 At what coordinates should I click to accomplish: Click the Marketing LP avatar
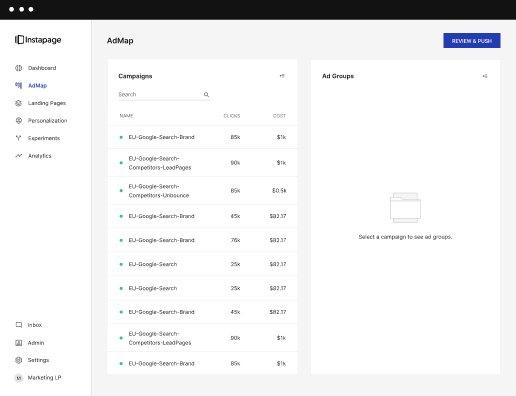pos(19,378)
